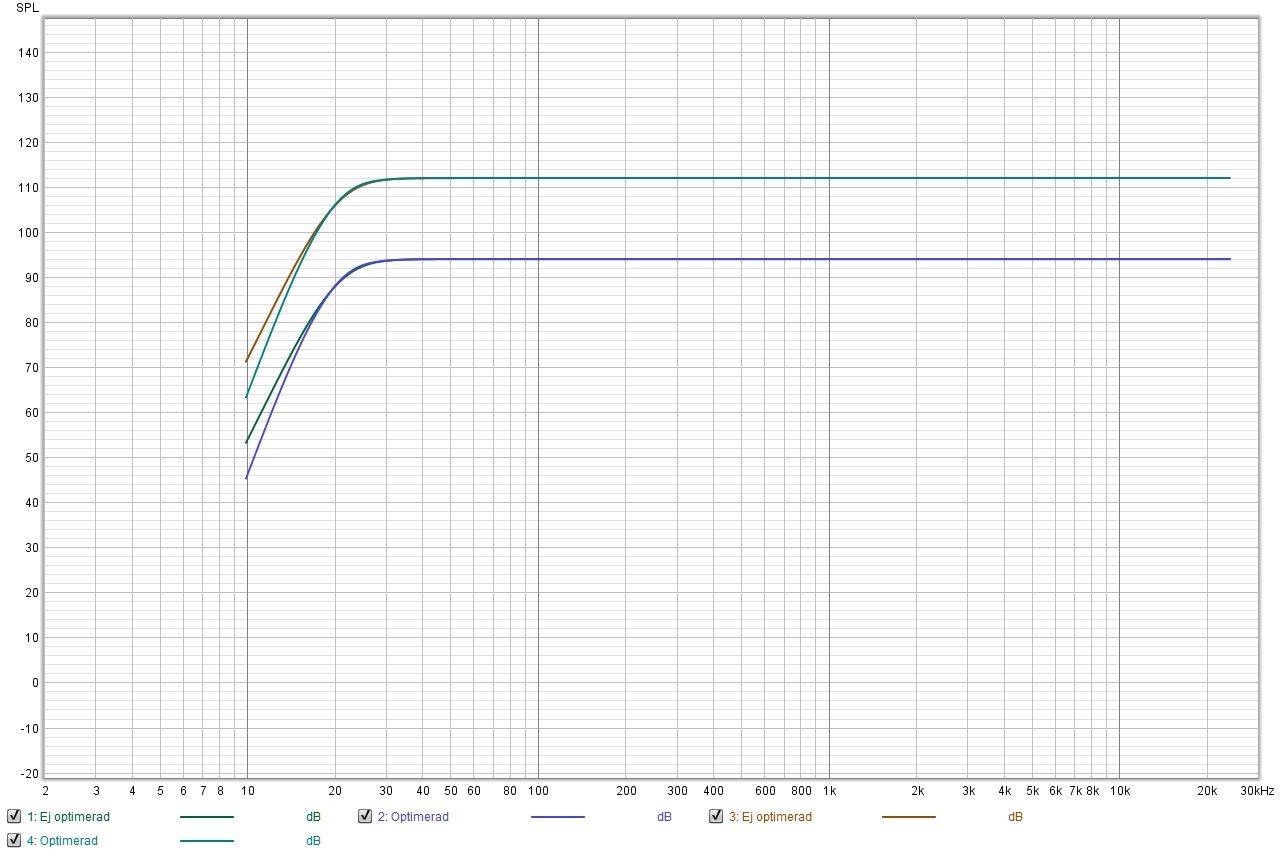
Task: Click the dark green line swatch for trace 1
Action: point(207,817)
